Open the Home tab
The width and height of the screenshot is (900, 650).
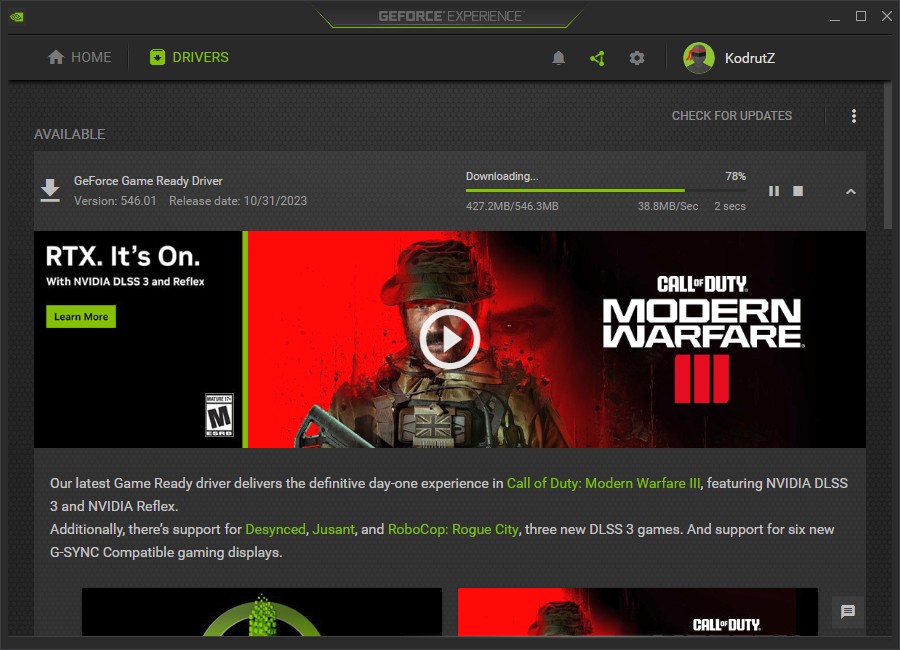coord(79,57)
